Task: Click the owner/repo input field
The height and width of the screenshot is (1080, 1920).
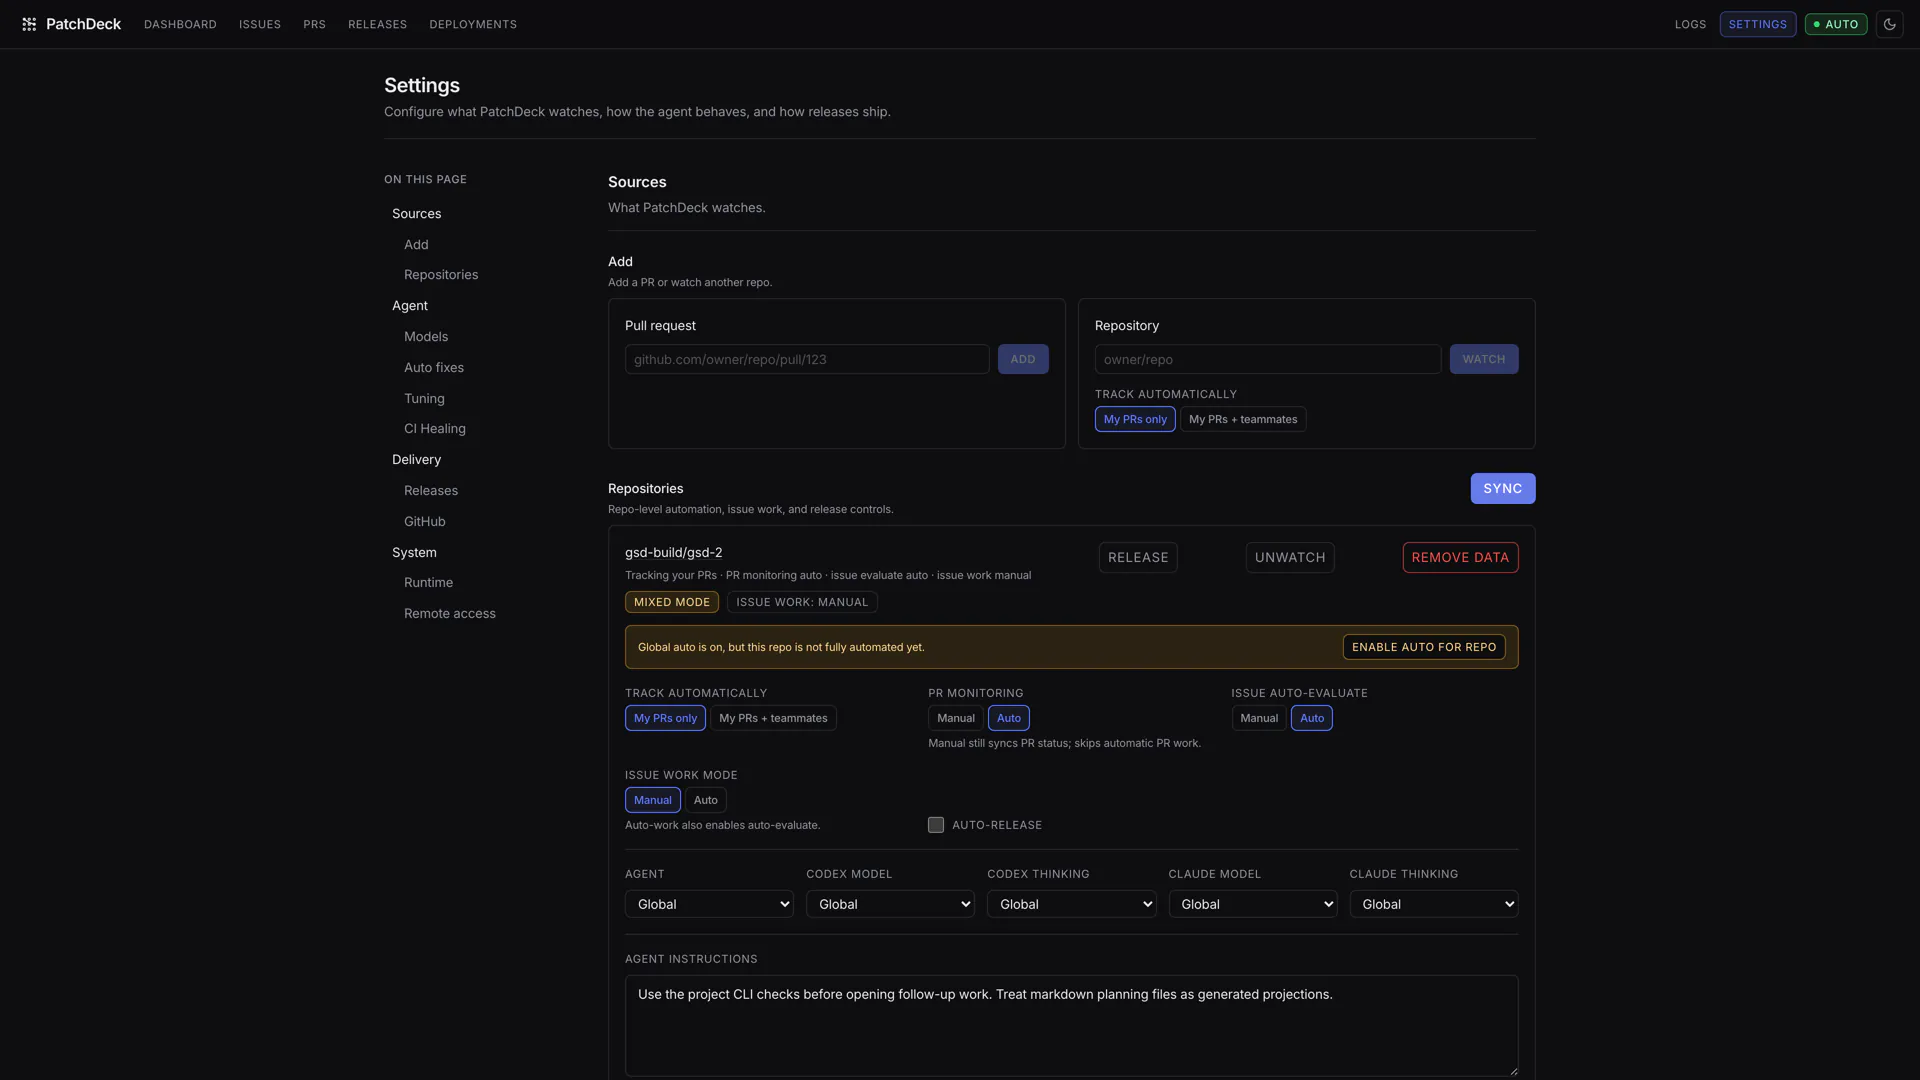Action: (x=1268, y=359)
